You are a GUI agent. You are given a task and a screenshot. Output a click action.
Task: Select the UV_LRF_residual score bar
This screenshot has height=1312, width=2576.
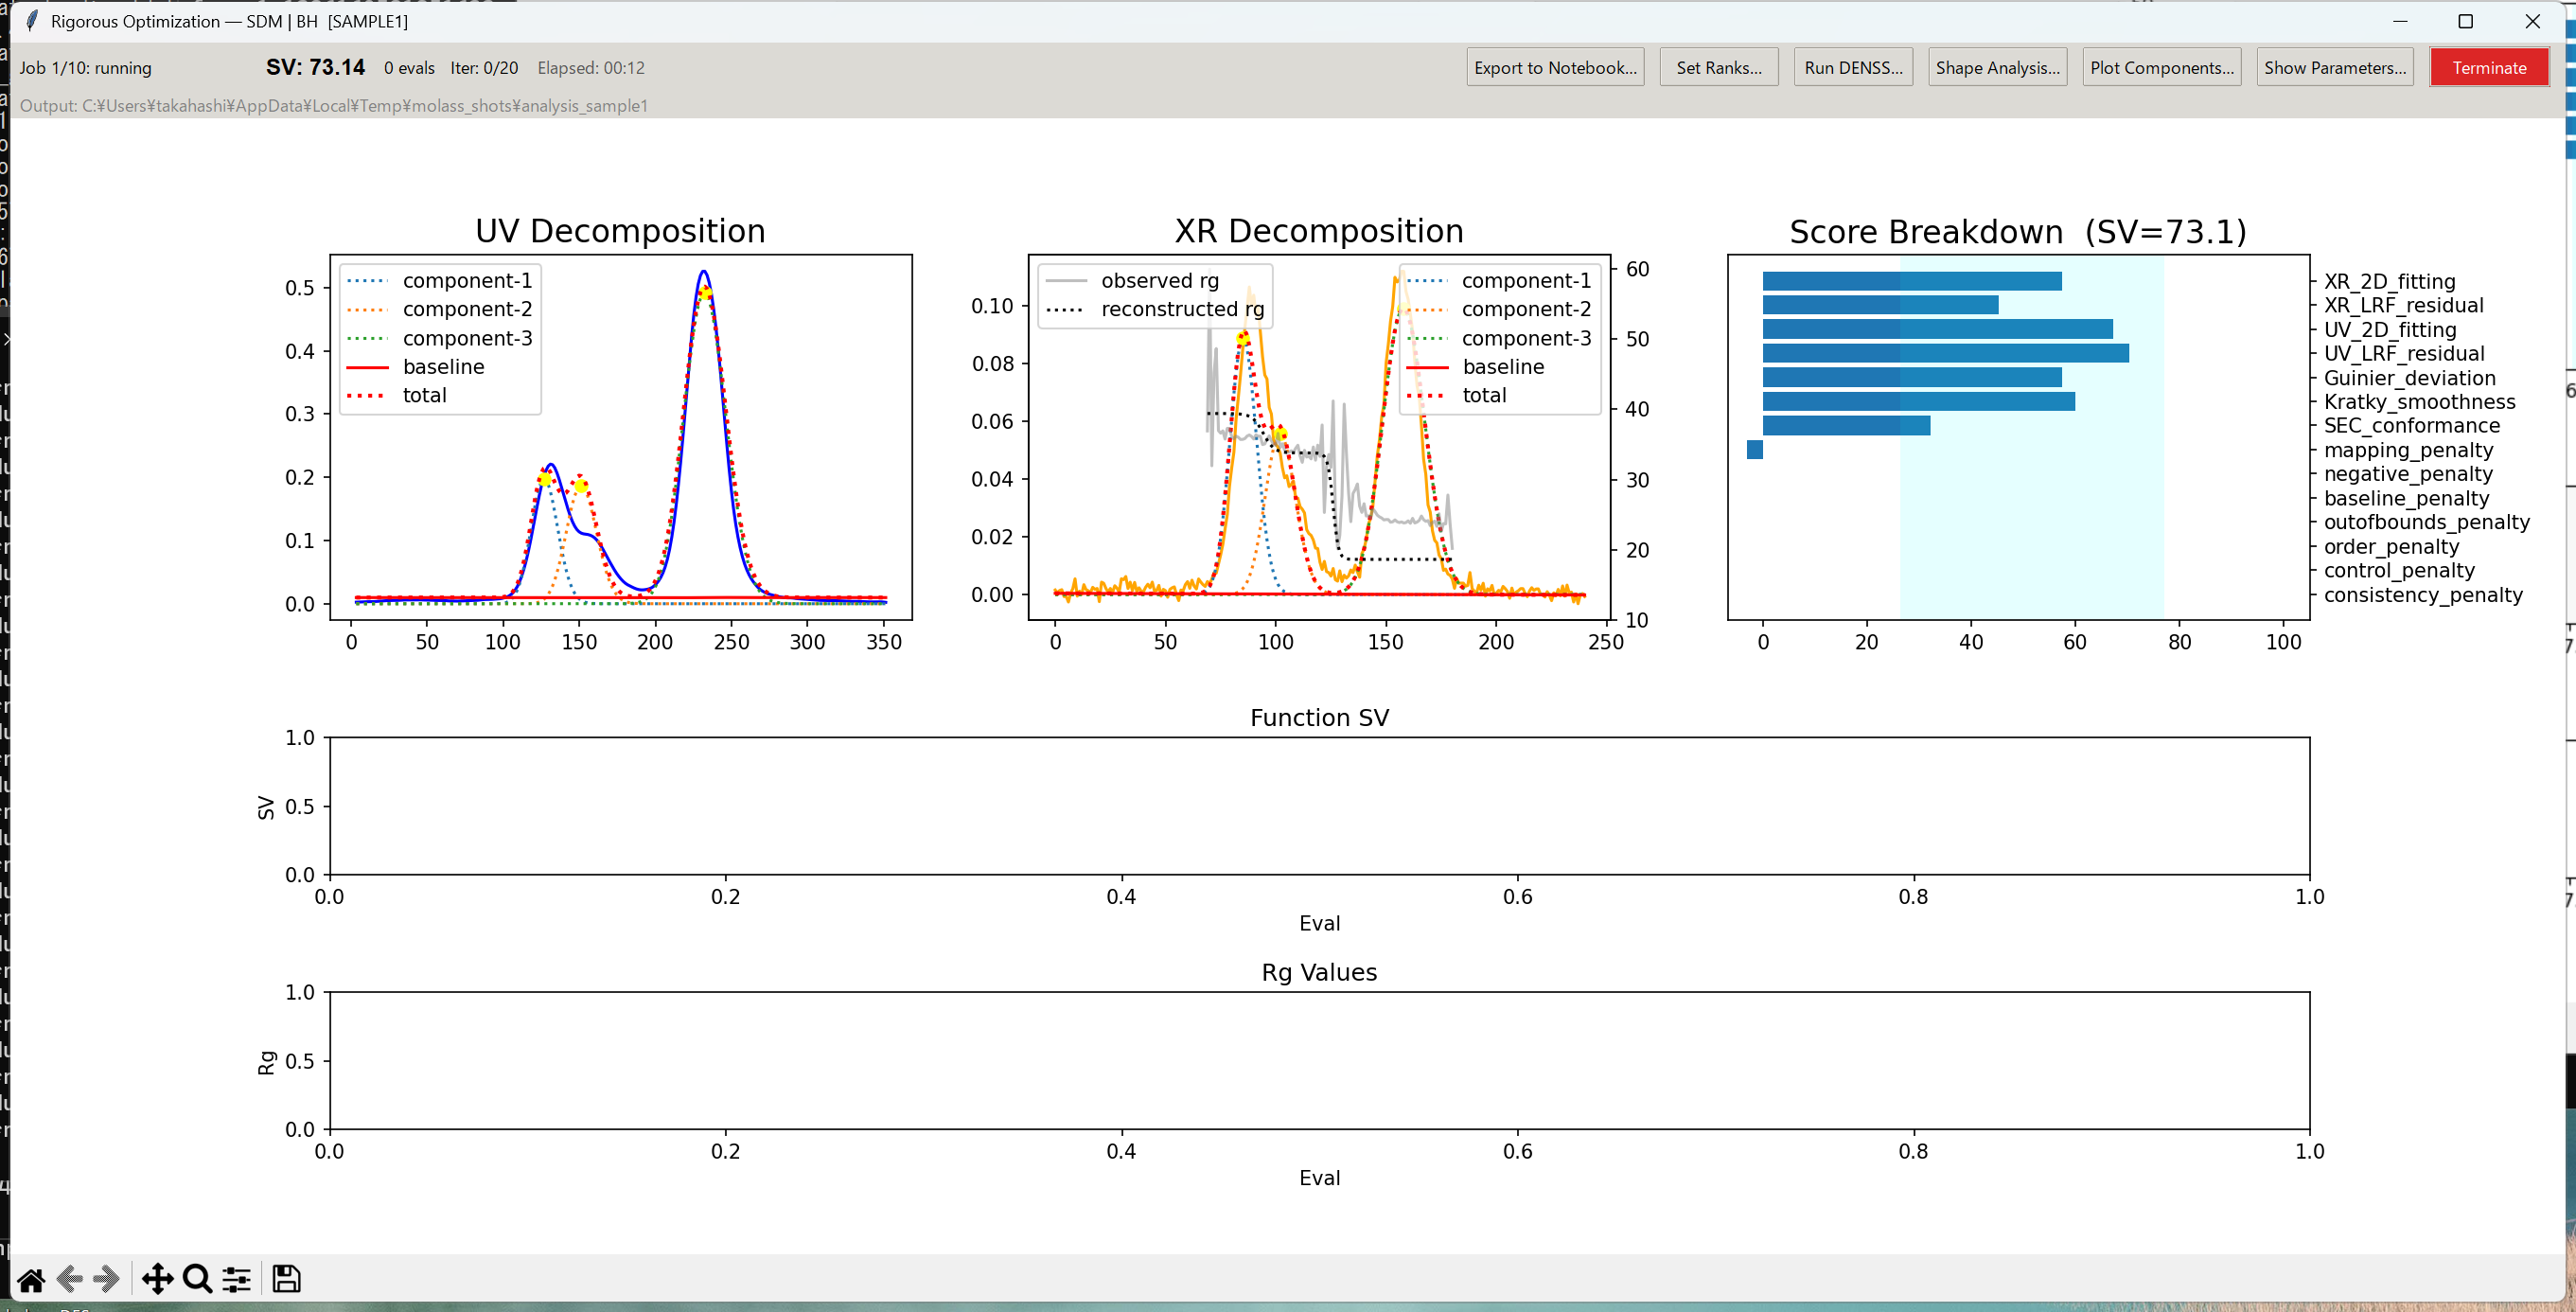click(1946, 353)
